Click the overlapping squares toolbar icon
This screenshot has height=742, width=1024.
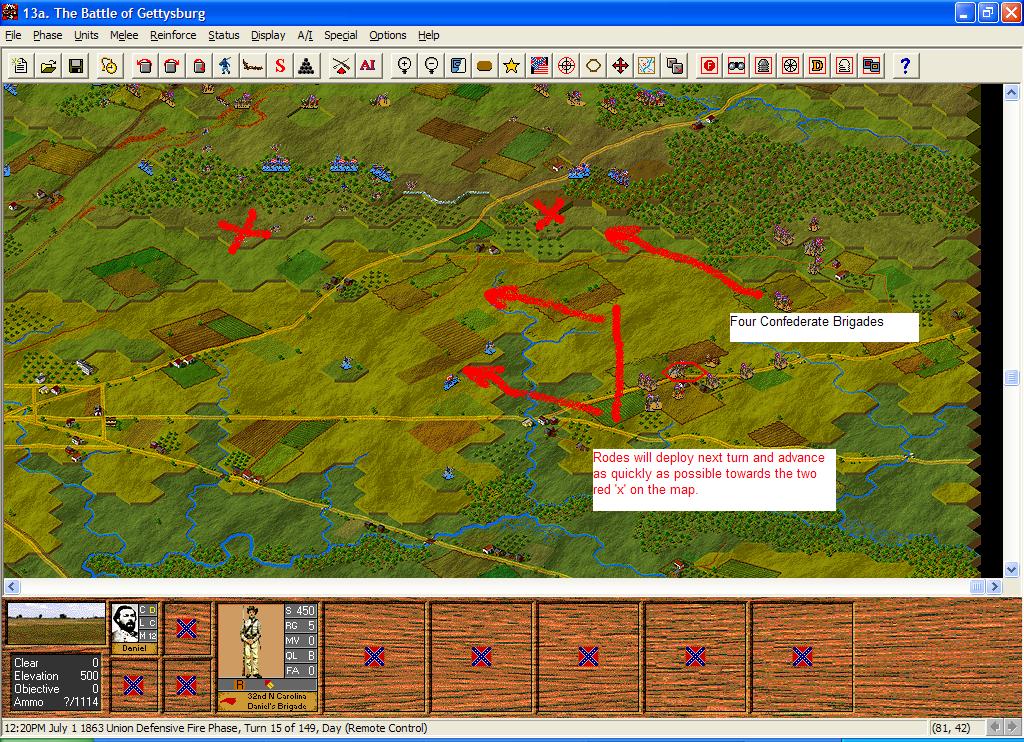(674, 66)
